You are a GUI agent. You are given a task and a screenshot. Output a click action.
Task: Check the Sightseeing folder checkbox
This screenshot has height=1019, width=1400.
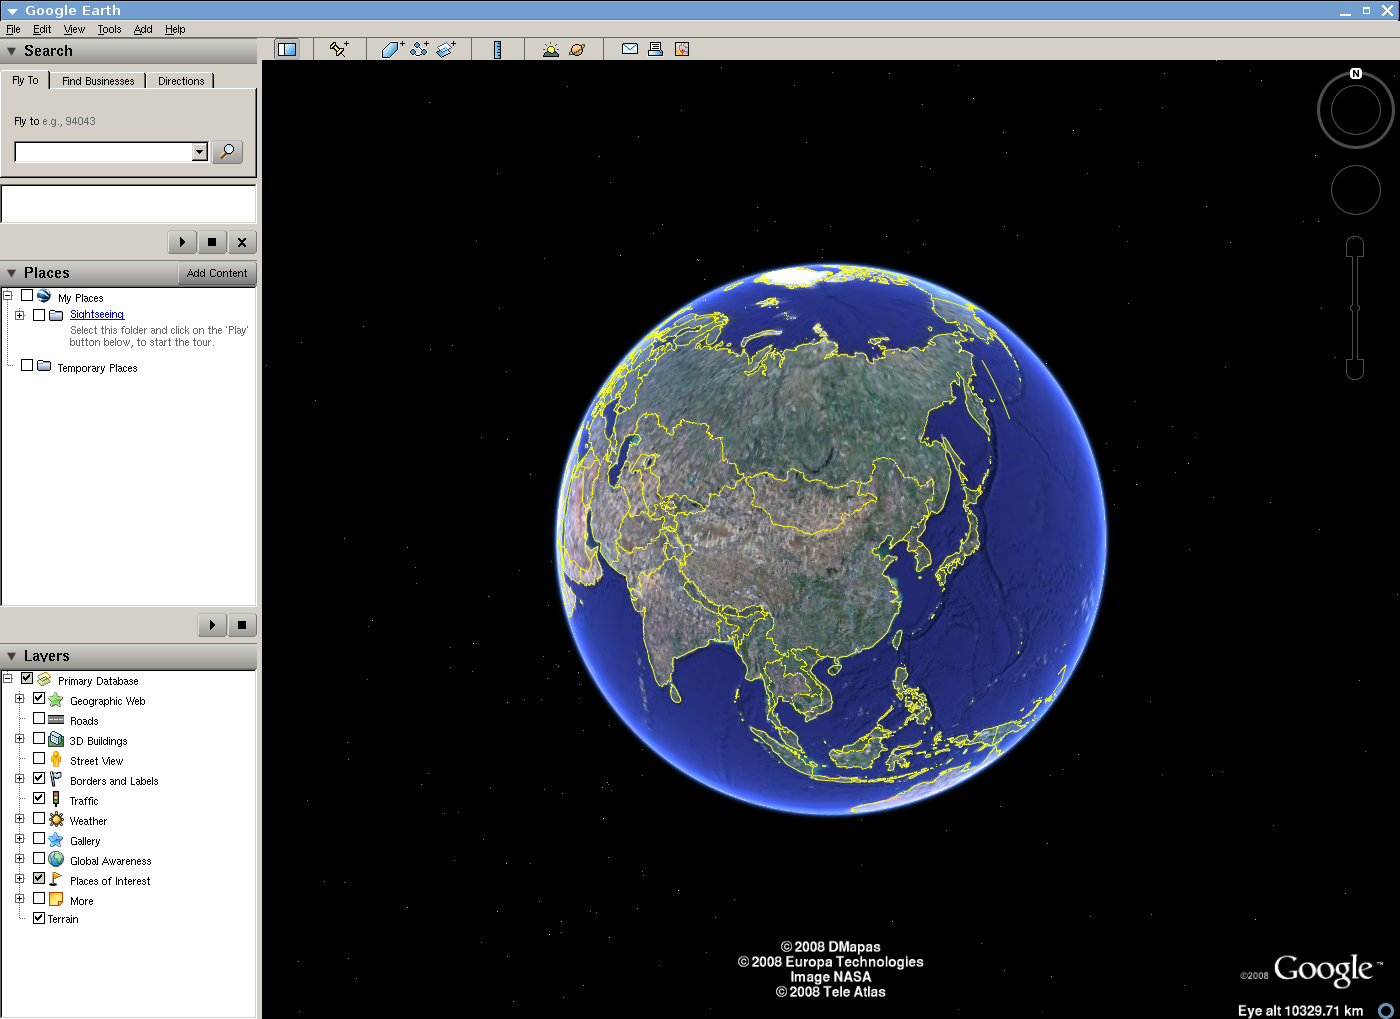pos(39,314)
